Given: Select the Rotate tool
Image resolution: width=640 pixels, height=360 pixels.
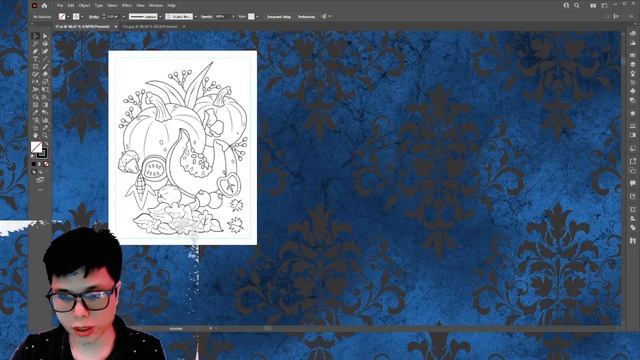Looking at the screenshot, I should coord(36,82).
